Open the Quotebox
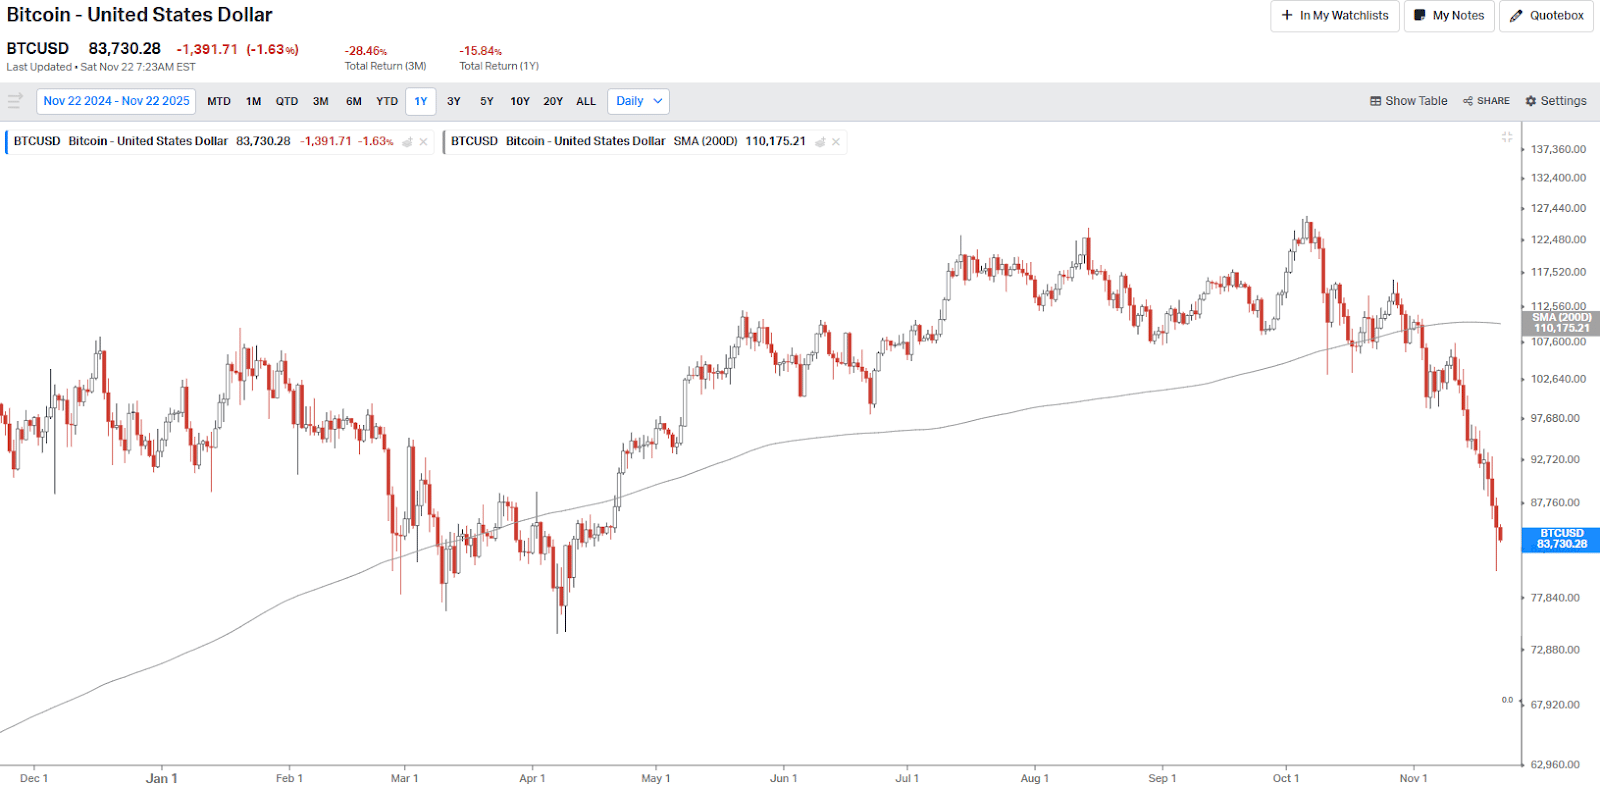 click(x=1546, y=16)
